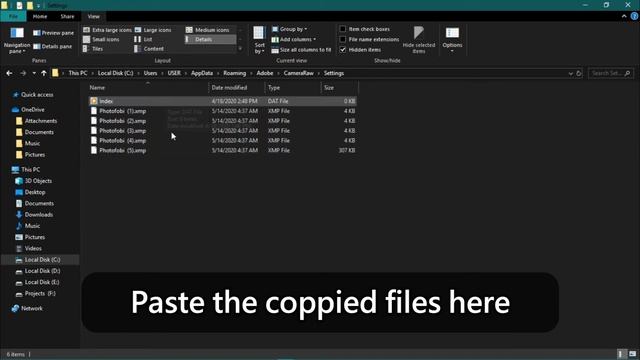640x360 pixels.
Task: Click the Search Settings box
Action: (x=610, y=73)
